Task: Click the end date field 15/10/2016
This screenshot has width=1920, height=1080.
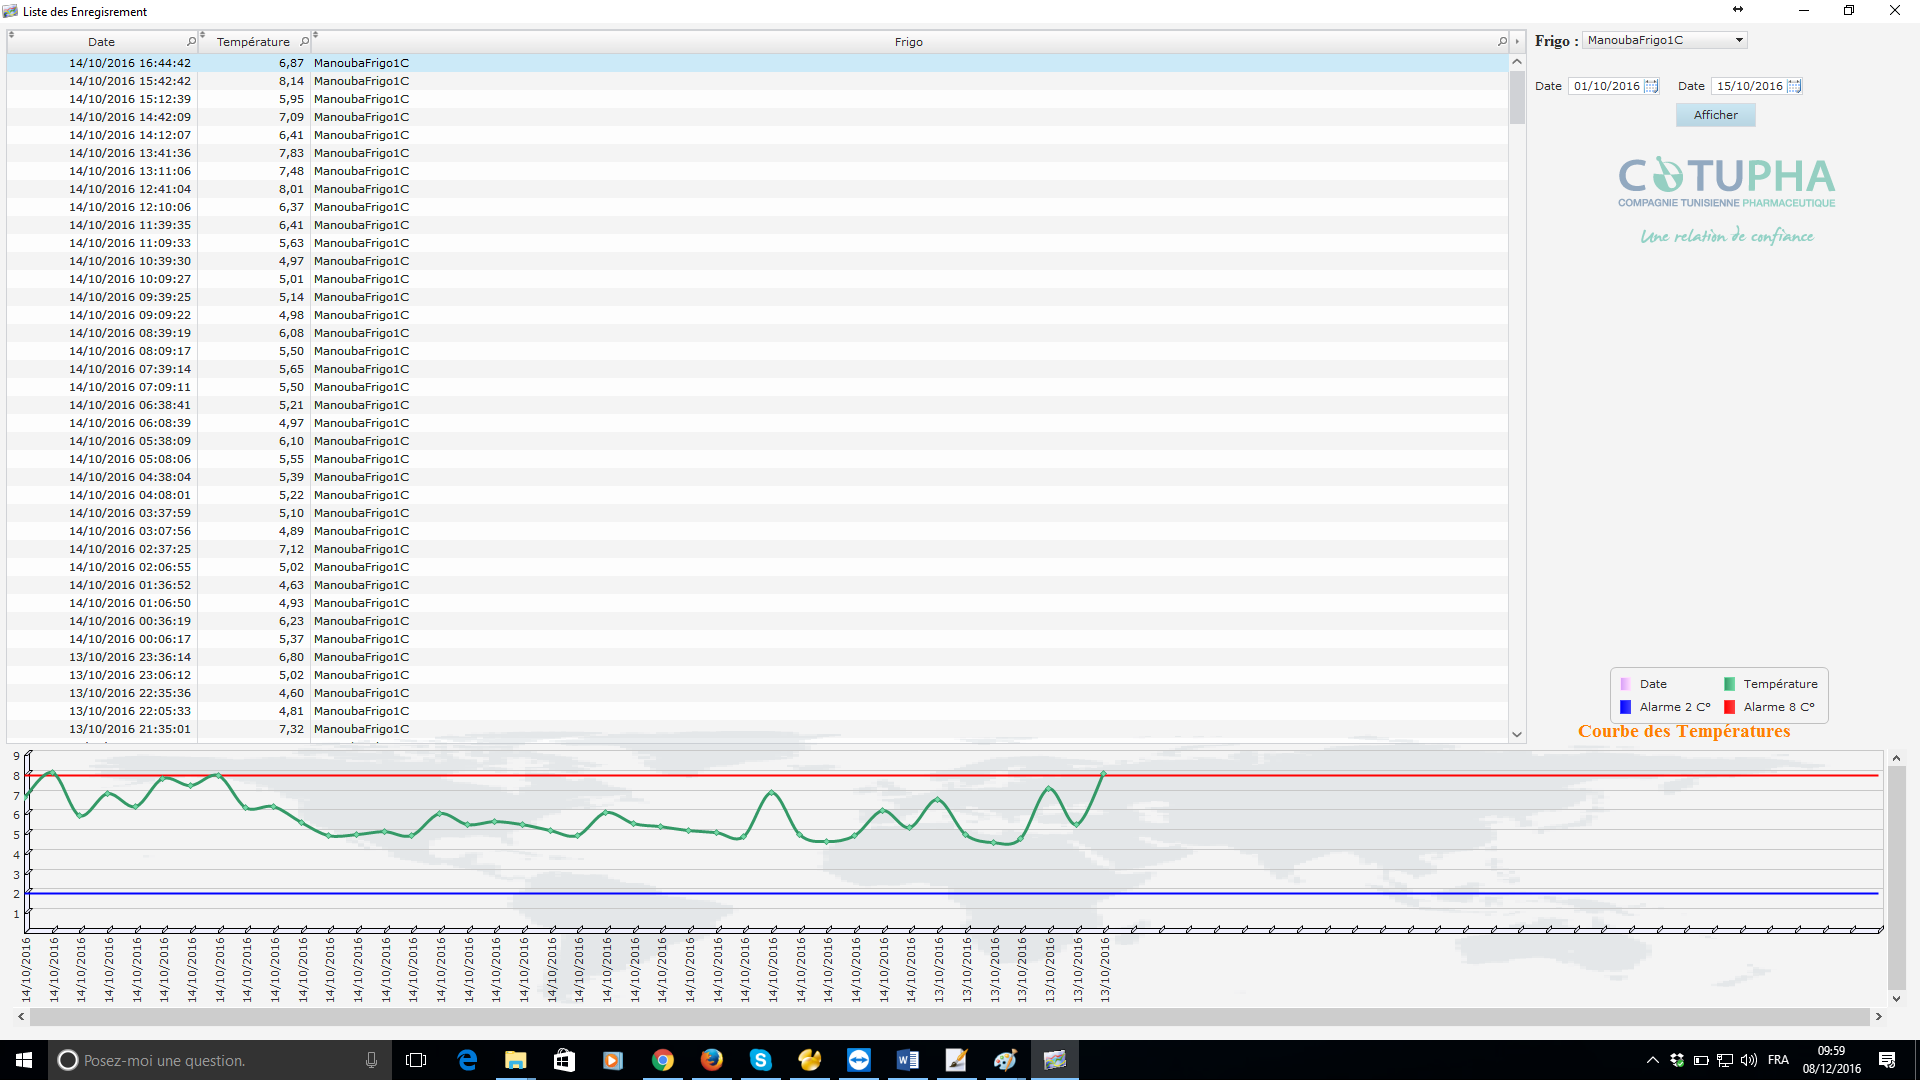Action: click(1749, 86)
